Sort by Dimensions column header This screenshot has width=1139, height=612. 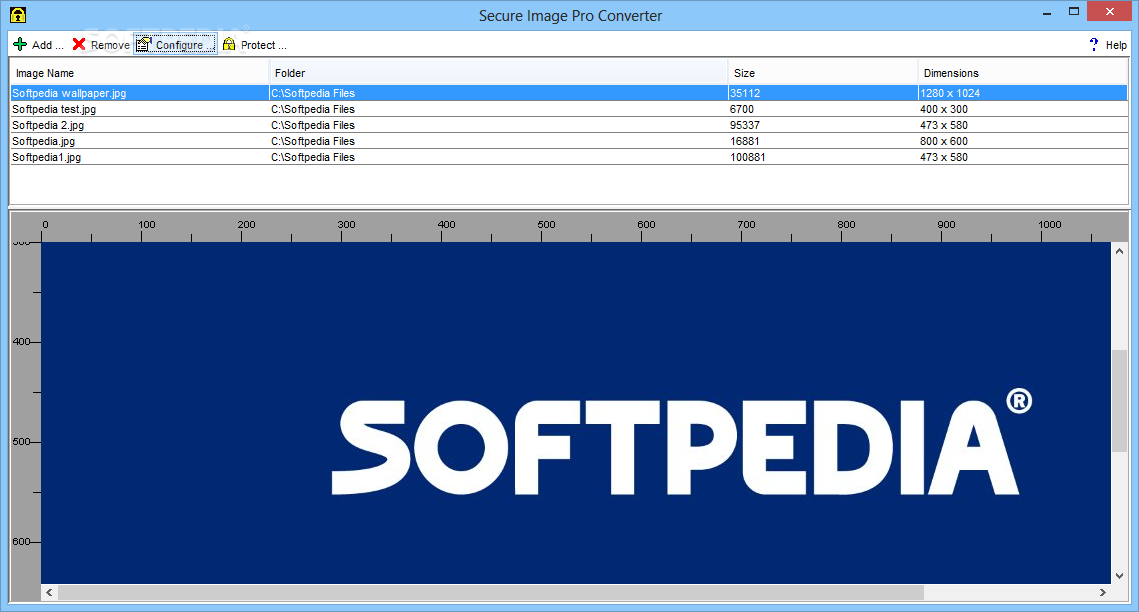tap(1023, 73)
